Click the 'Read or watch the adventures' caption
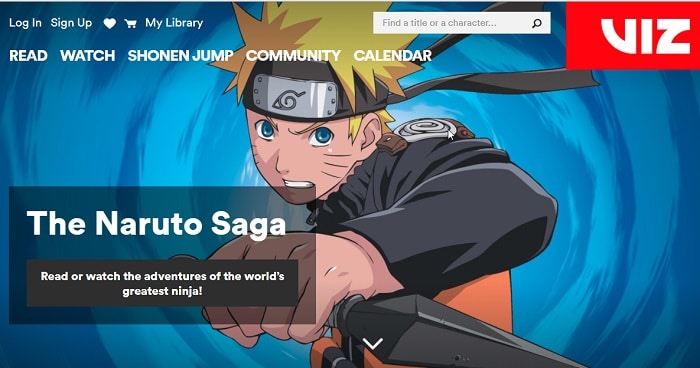 tap(162, 284)
